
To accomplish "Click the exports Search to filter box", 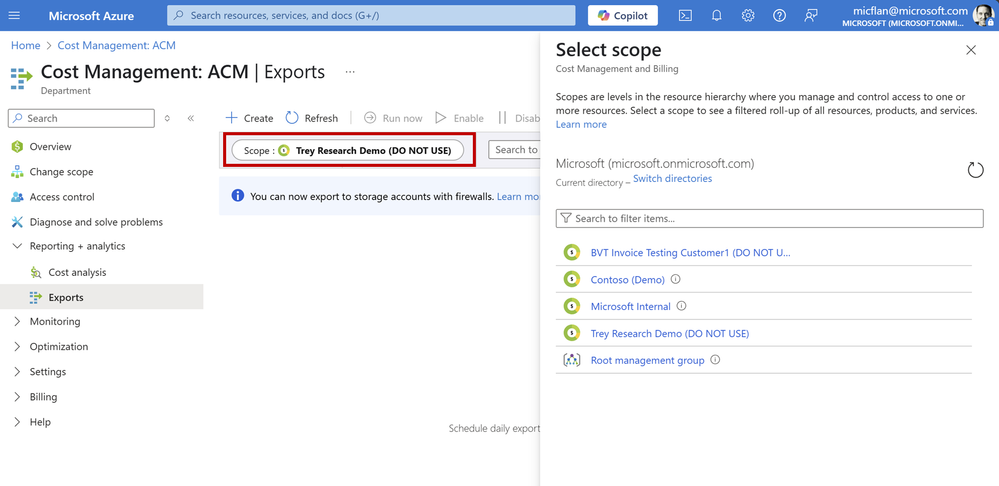I will (514, 150).
